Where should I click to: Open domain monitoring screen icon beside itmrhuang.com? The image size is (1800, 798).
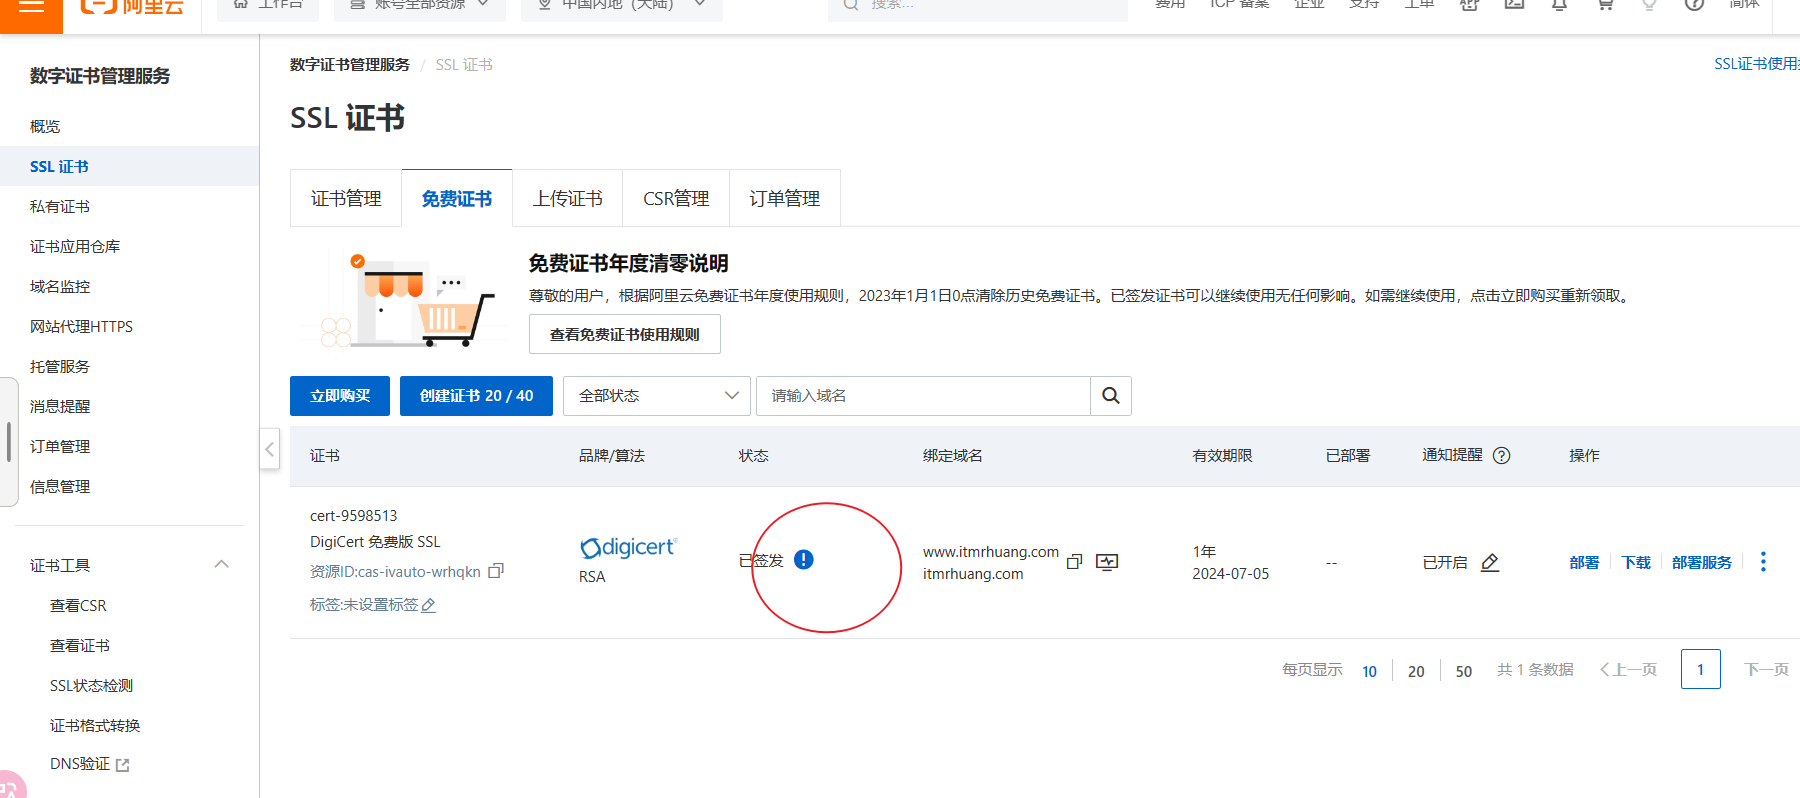[1107, 562]
